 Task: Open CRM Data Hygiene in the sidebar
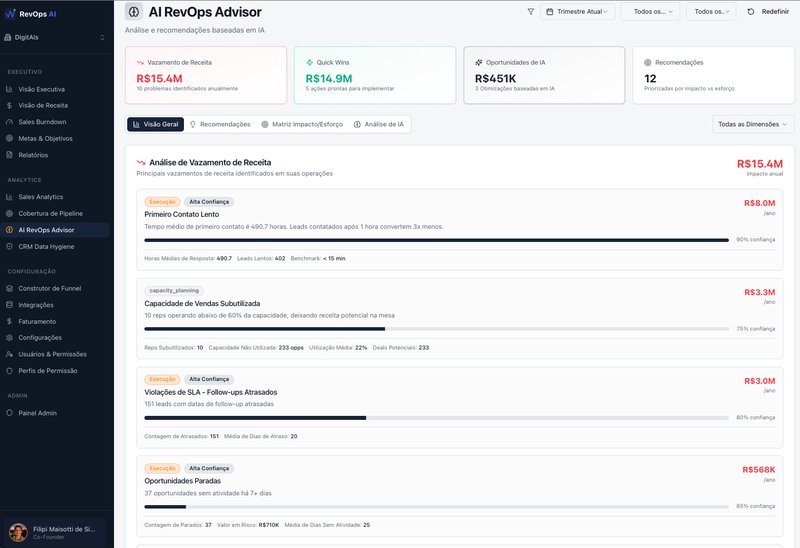pyautogui.click(x=55, y=246)
